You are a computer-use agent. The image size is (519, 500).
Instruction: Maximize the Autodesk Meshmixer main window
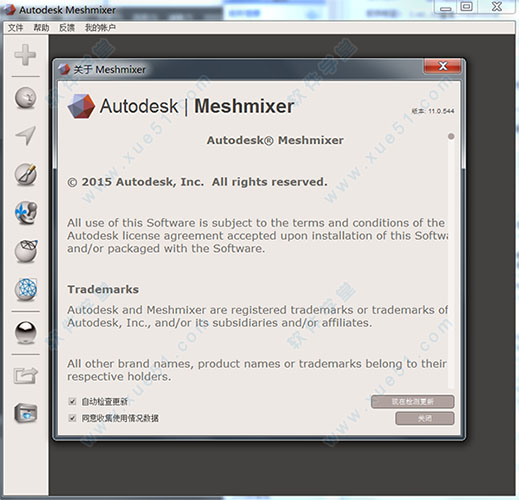coord(466,7)
